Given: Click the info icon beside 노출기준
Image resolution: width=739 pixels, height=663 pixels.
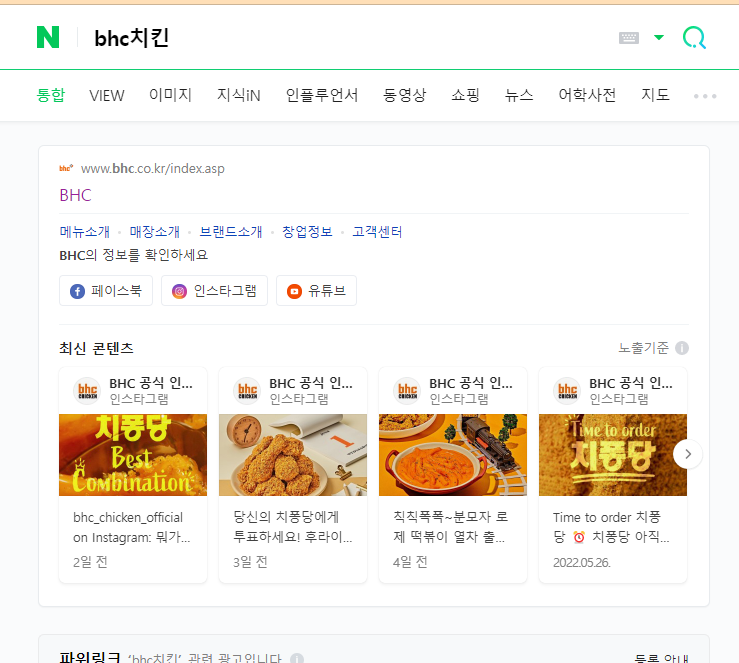Looking at the screenshot, I should point(682,348).
